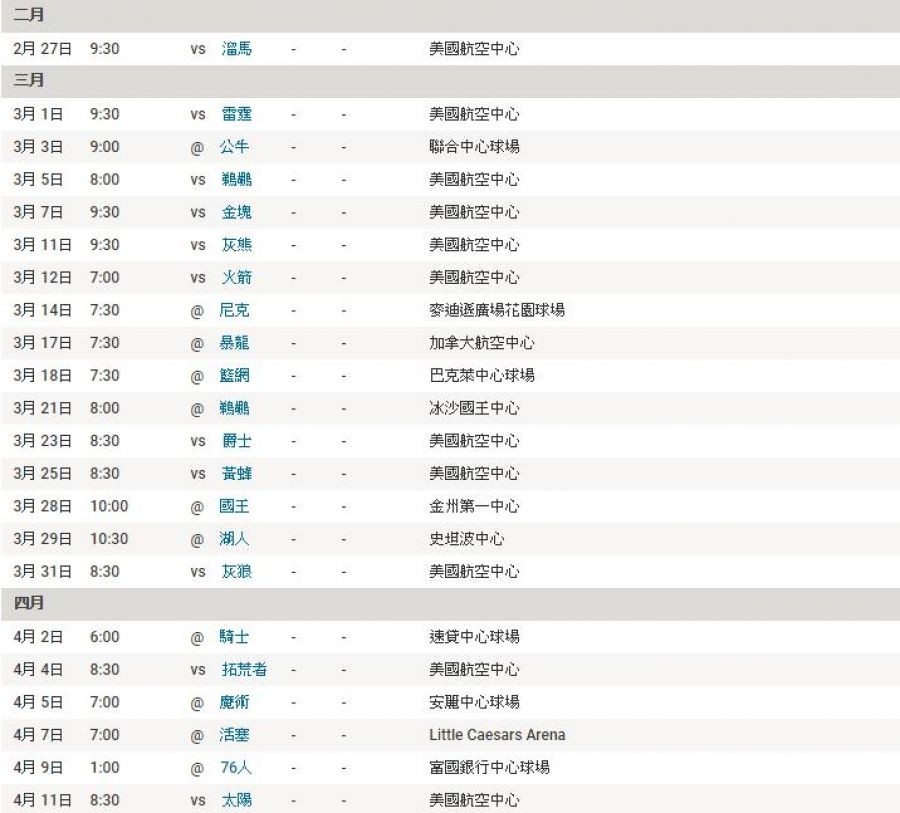Open the 76人 team link
The image size is (900, 813).
236,768
